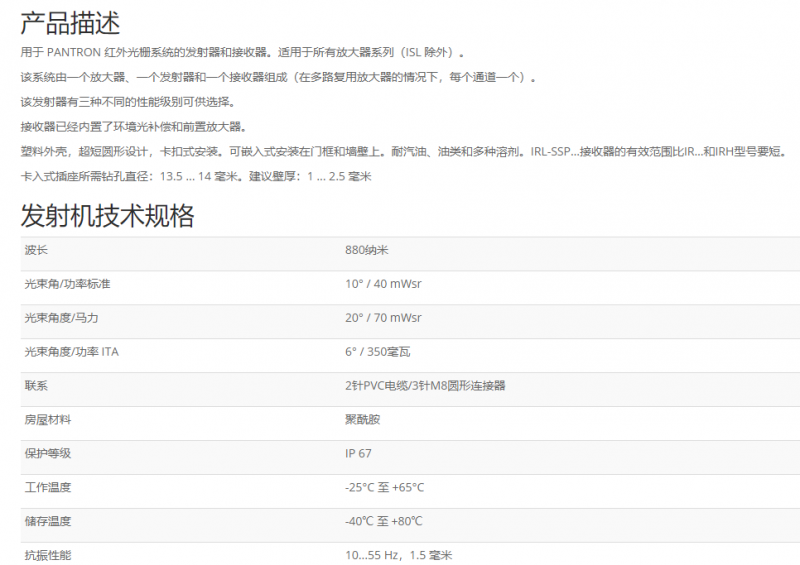
Task: Click the IP 67 protection value
Action: (358, 453)
